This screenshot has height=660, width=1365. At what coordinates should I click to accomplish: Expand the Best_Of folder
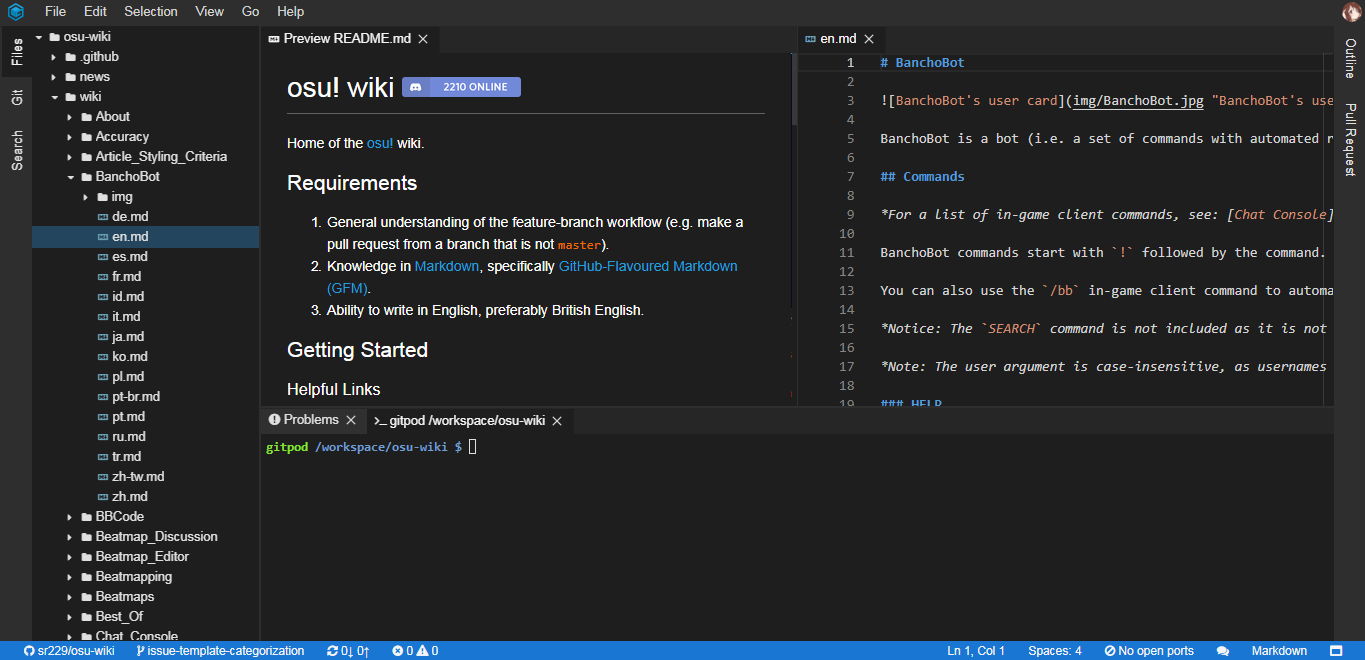tap(70, 617)
